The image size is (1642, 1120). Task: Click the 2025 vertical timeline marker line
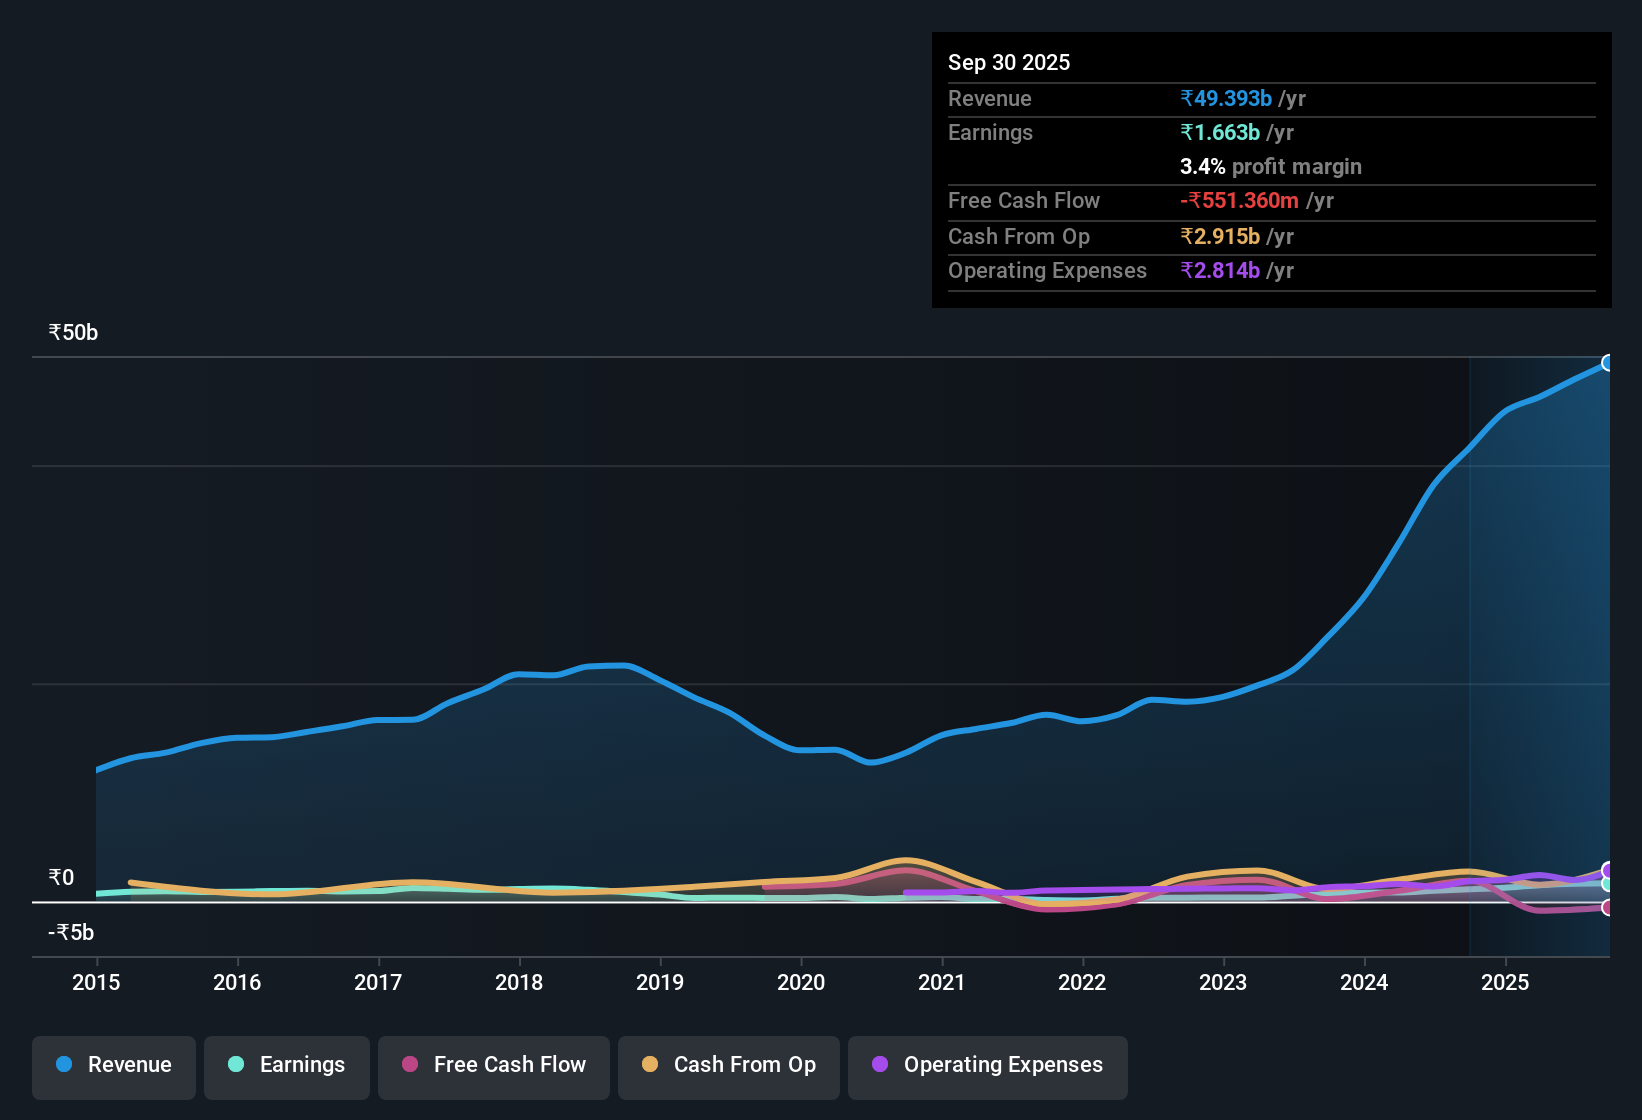point(1470,650)
